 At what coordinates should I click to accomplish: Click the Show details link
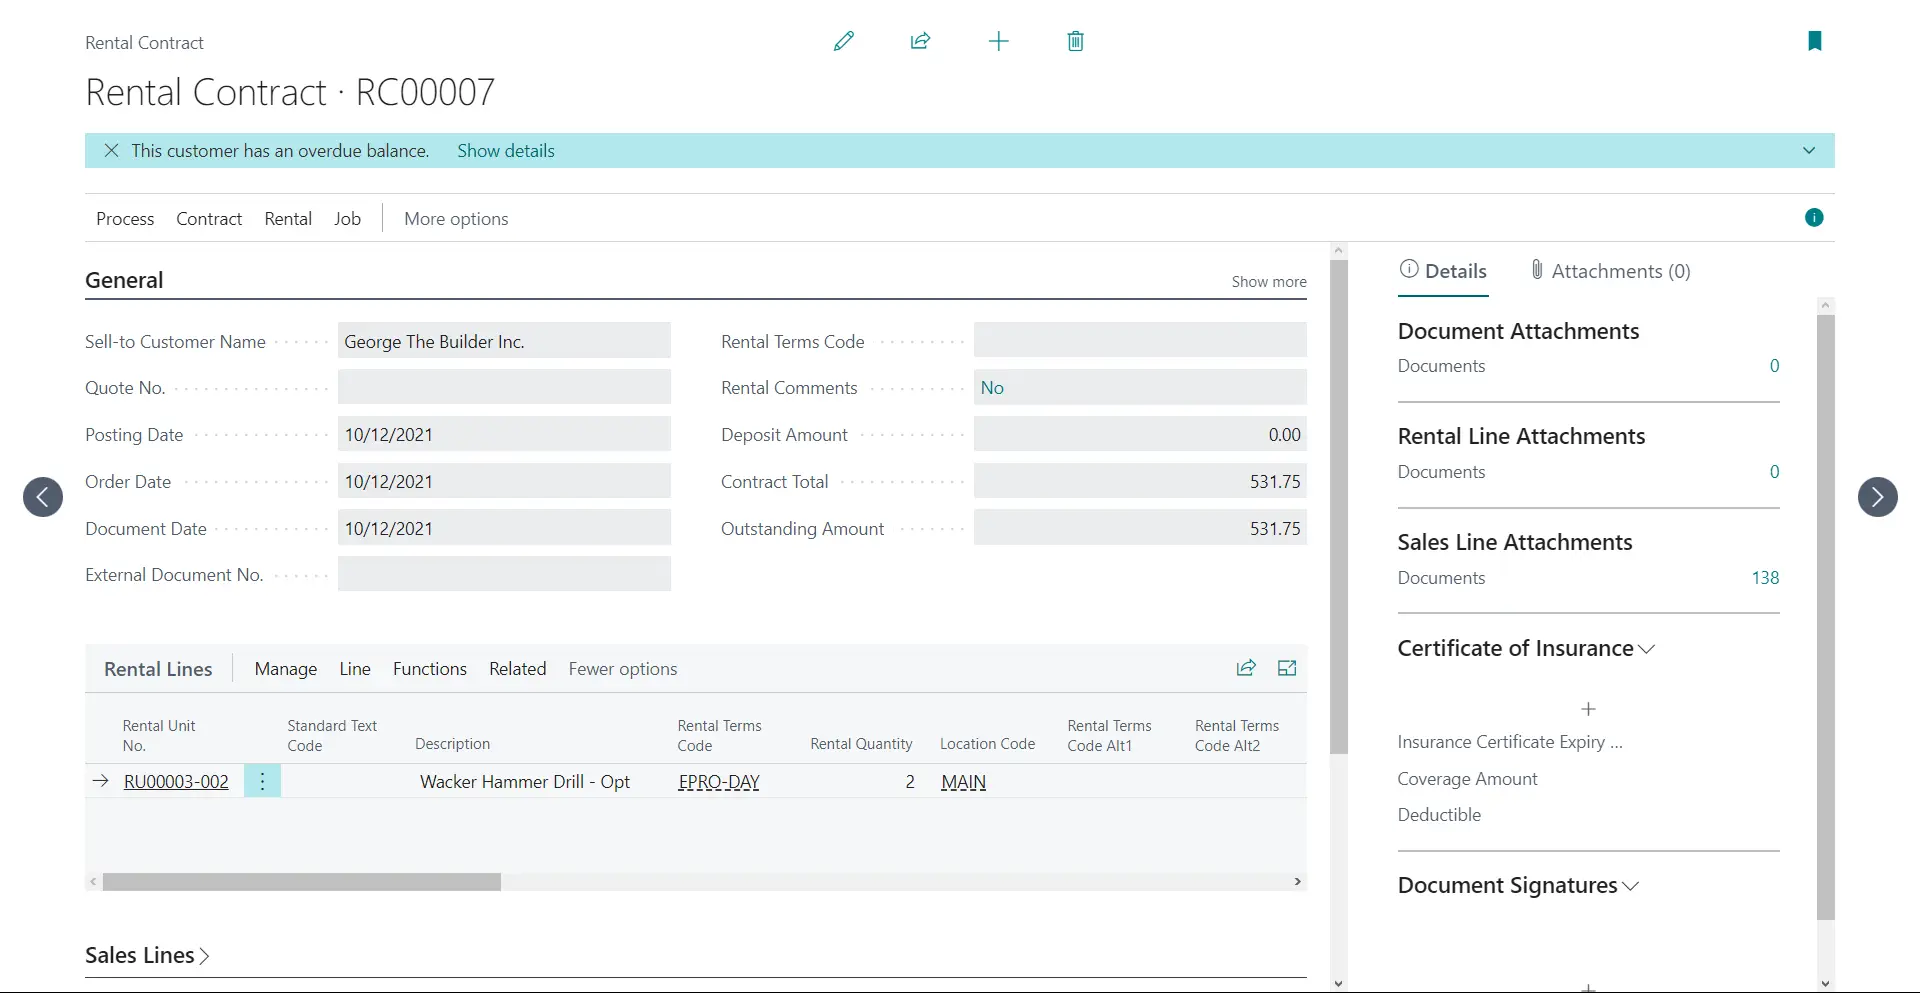point(505,151)
